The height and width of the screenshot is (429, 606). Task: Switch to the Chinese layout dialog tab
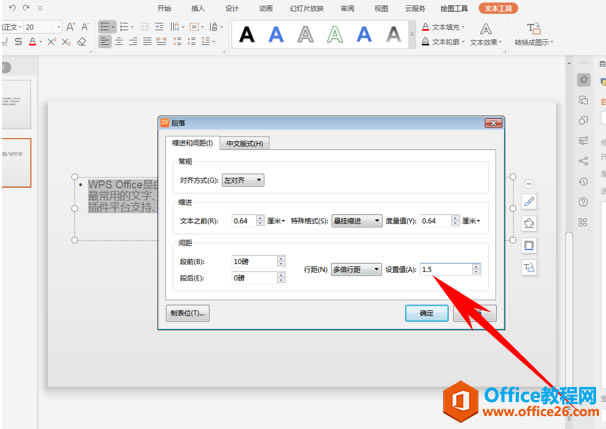[245, 143]
